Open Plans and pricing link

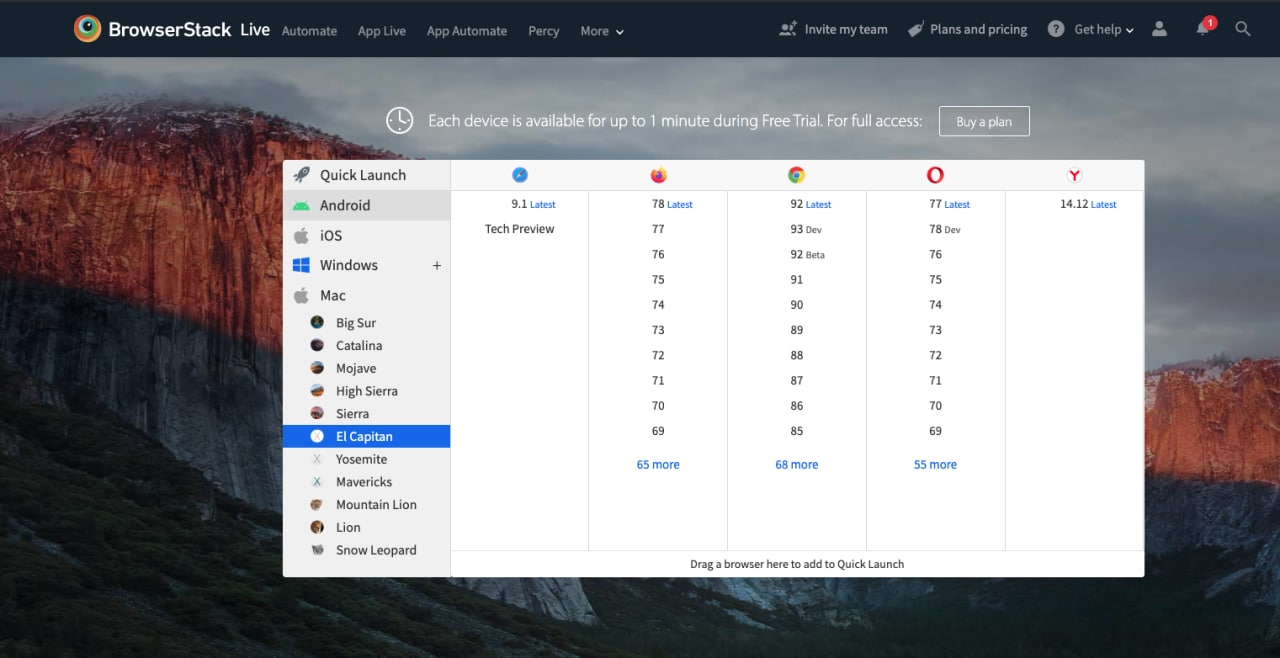click(967, 29)
